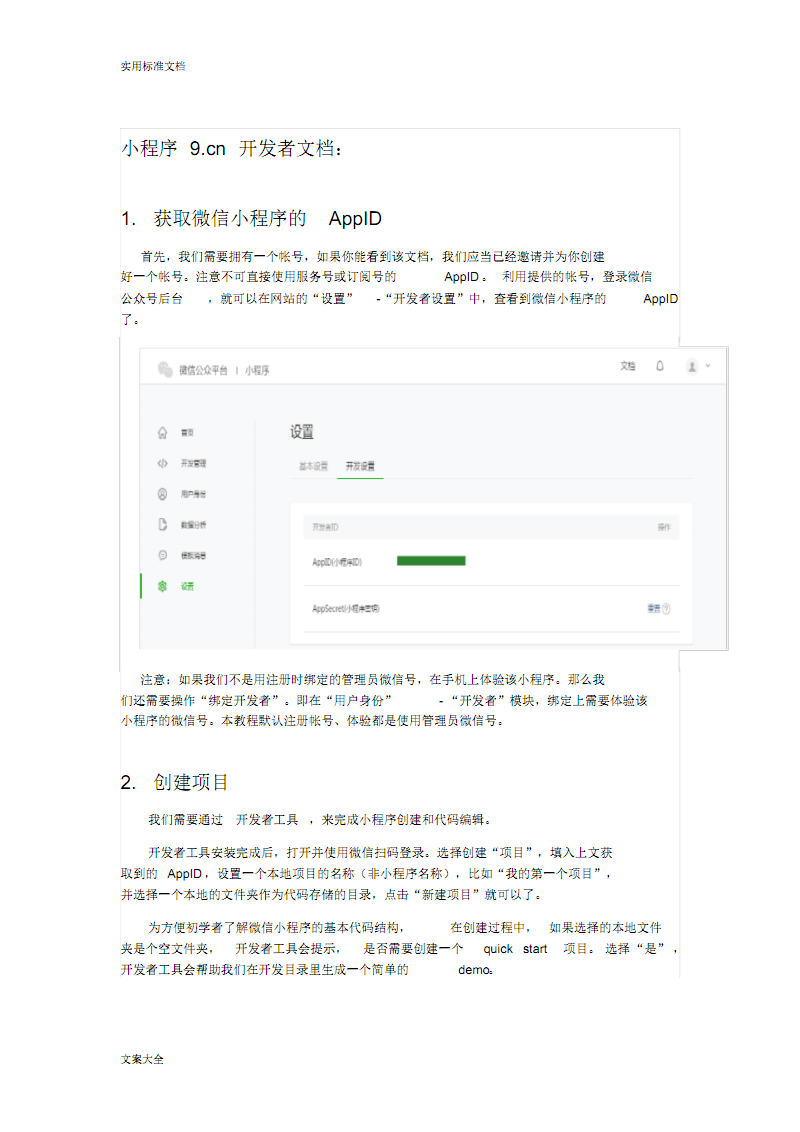Select the 用户身份 user icon in sidebar
This screenshot has height=1132, width=800.
click(x=162, y=494)
